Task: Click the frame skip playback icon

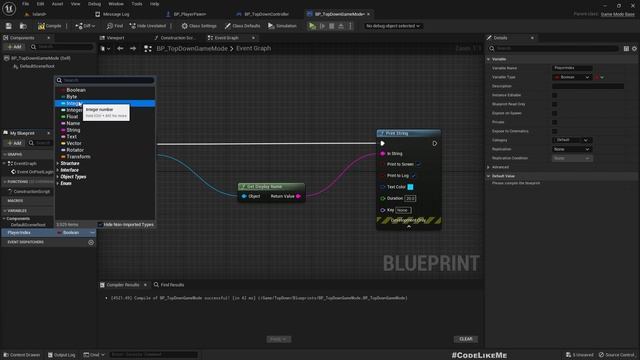Action: coord(322,26)
